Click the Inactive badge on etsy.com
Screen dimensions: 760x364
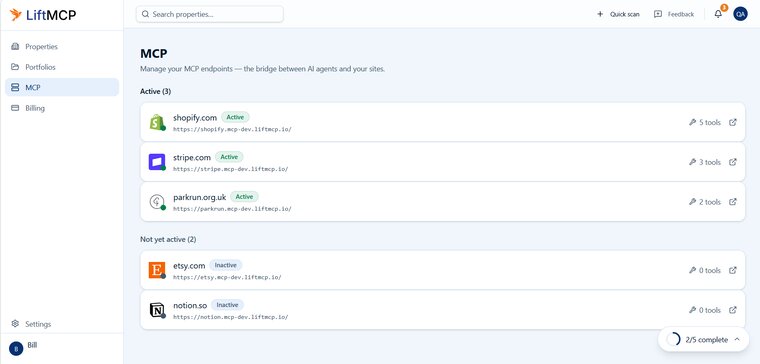point(226,265)
